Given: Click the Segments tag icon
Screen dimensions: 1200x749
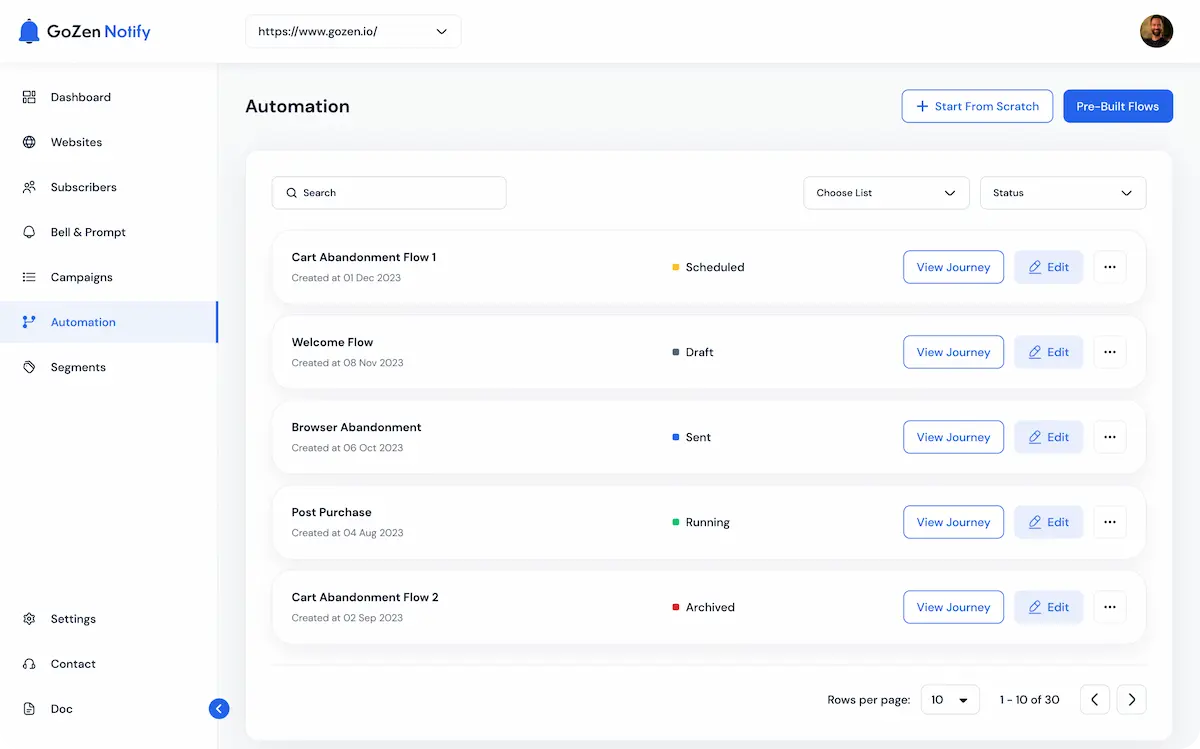Looking at the screenshot, I should tap(29, 367).
